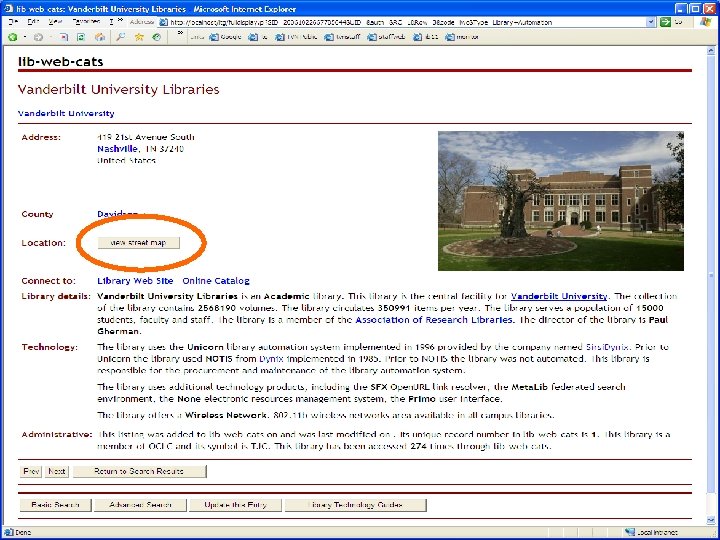This screenshot has width=720, height=540.
Task: Click the view street map button
Action: click(x=139, y=243)
